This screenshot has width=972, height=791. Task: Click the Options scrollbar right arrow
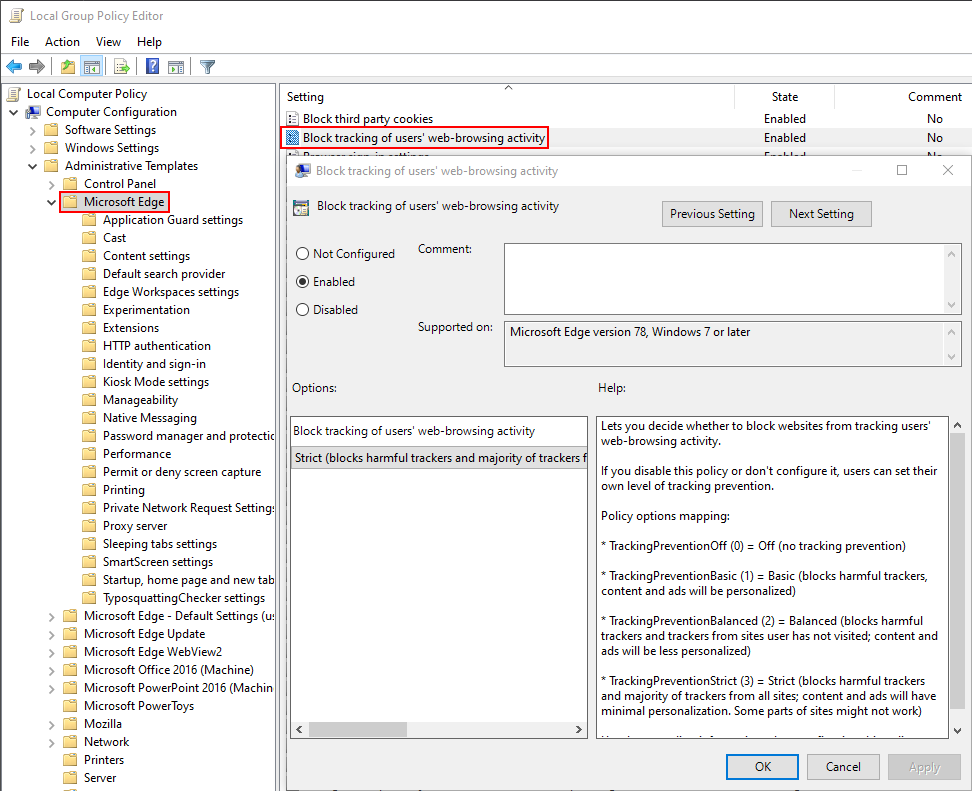click(x=578, y=729)
